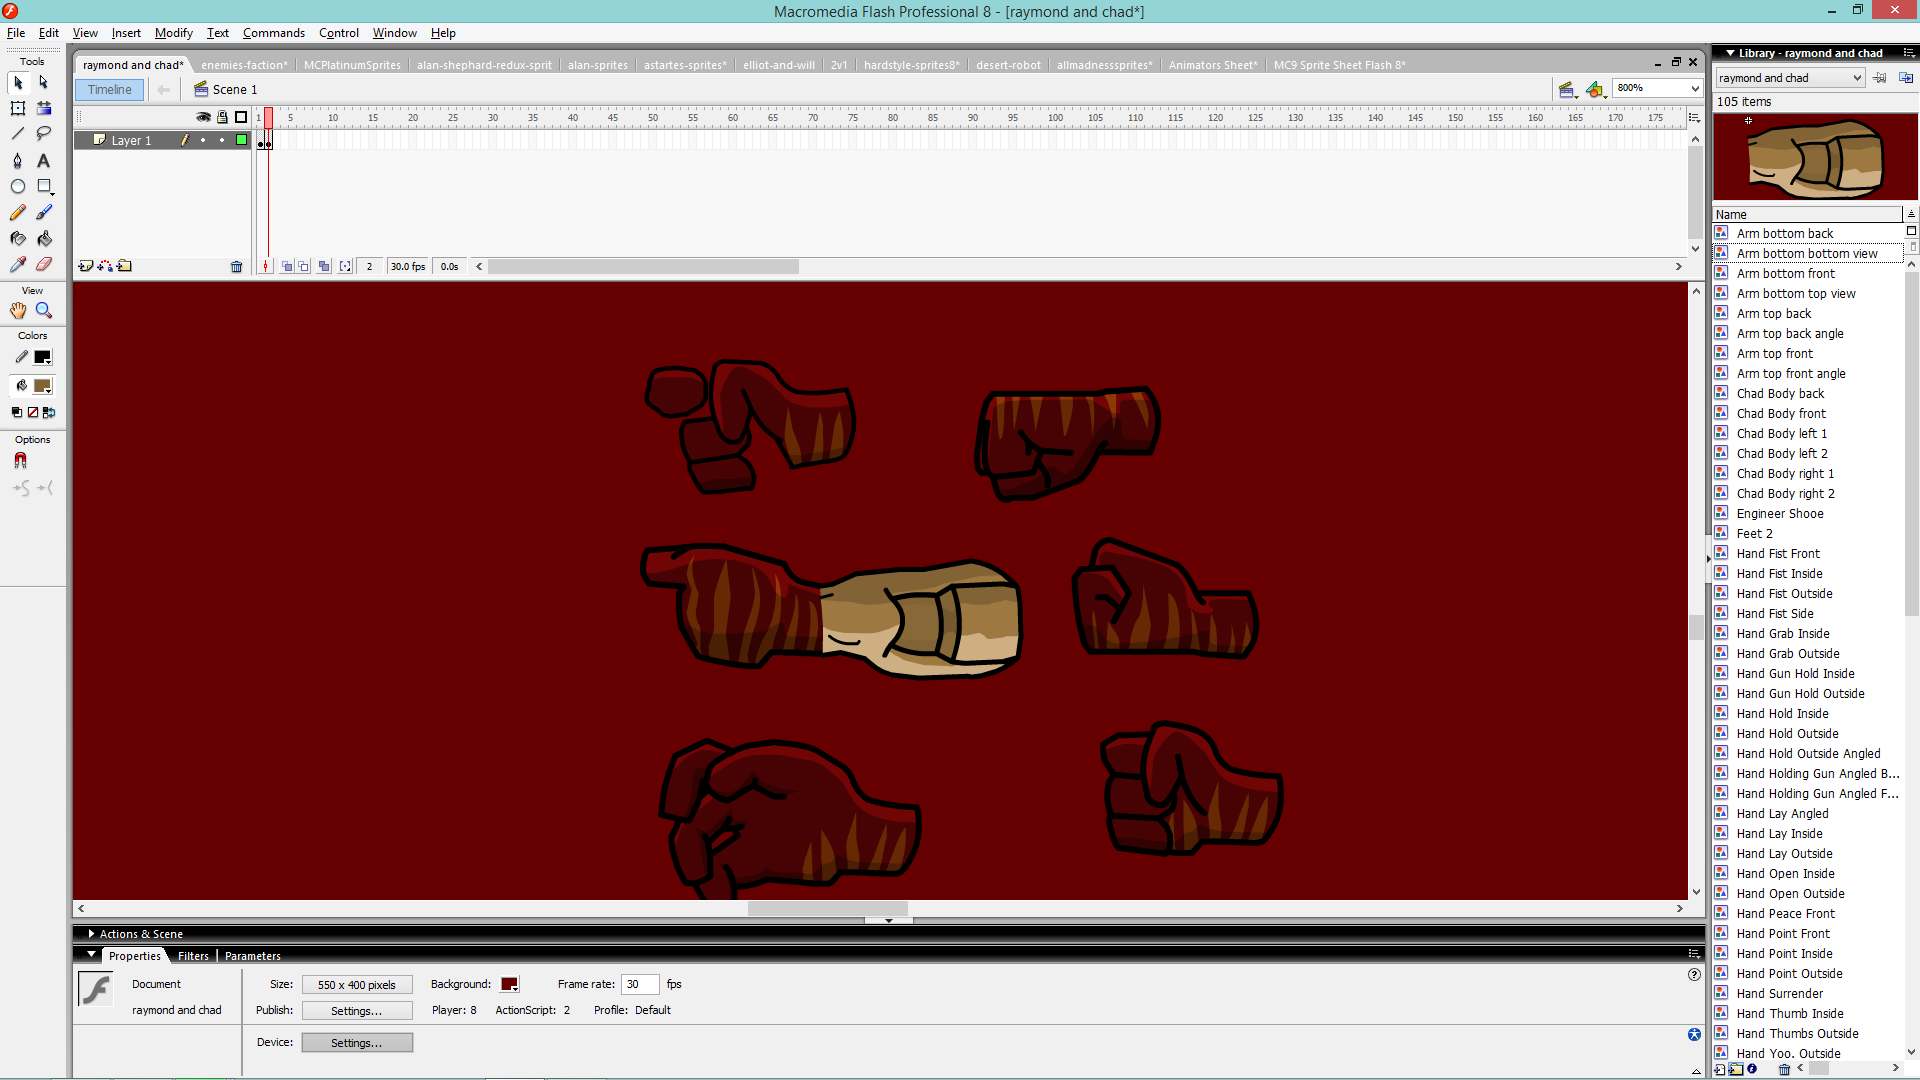Click the Publish Settings button
Image resolution: width=1920 pixels, height=1080 pixels.
(x=357, y=1011)
